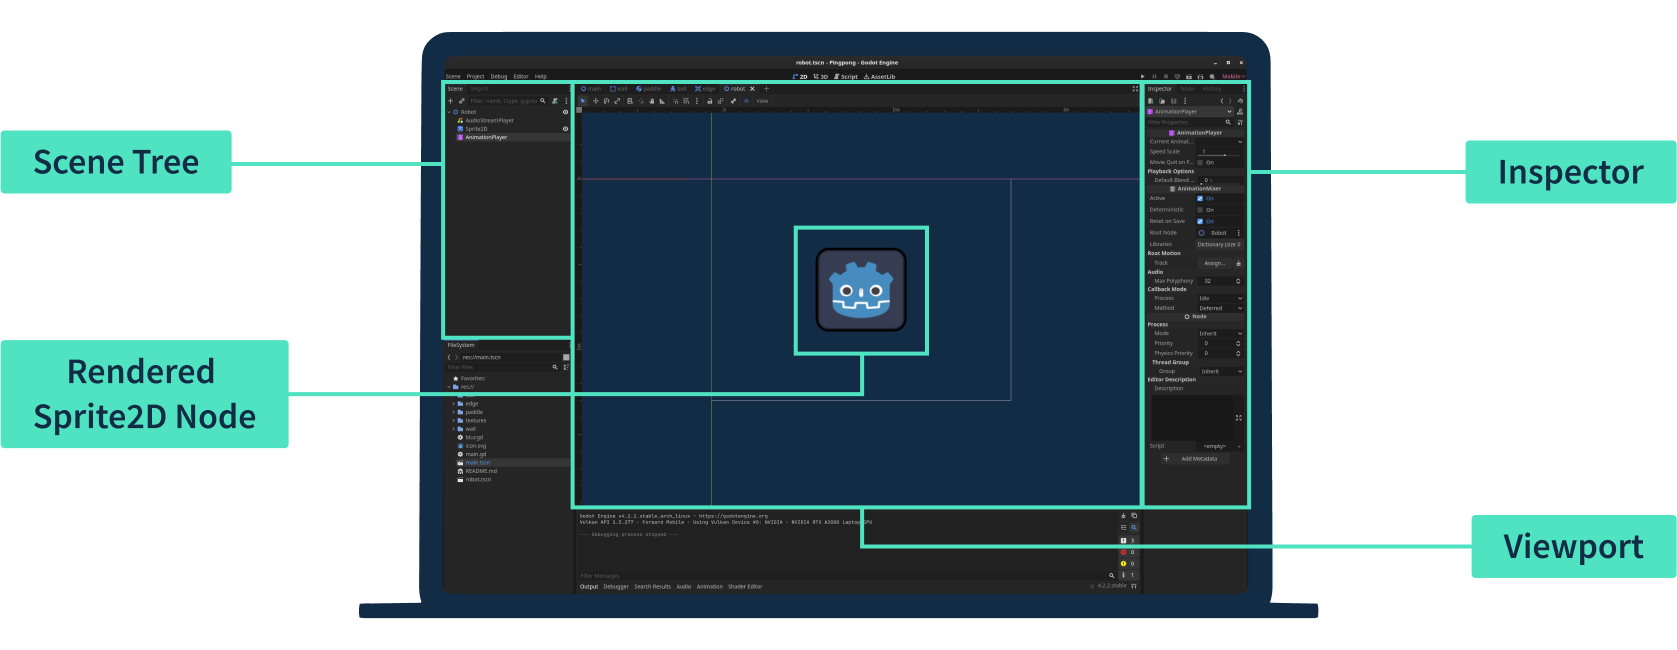Open the Thread Group dropdown
Viewport: 1677px width, 650px height.
[x=1220, y=371]
